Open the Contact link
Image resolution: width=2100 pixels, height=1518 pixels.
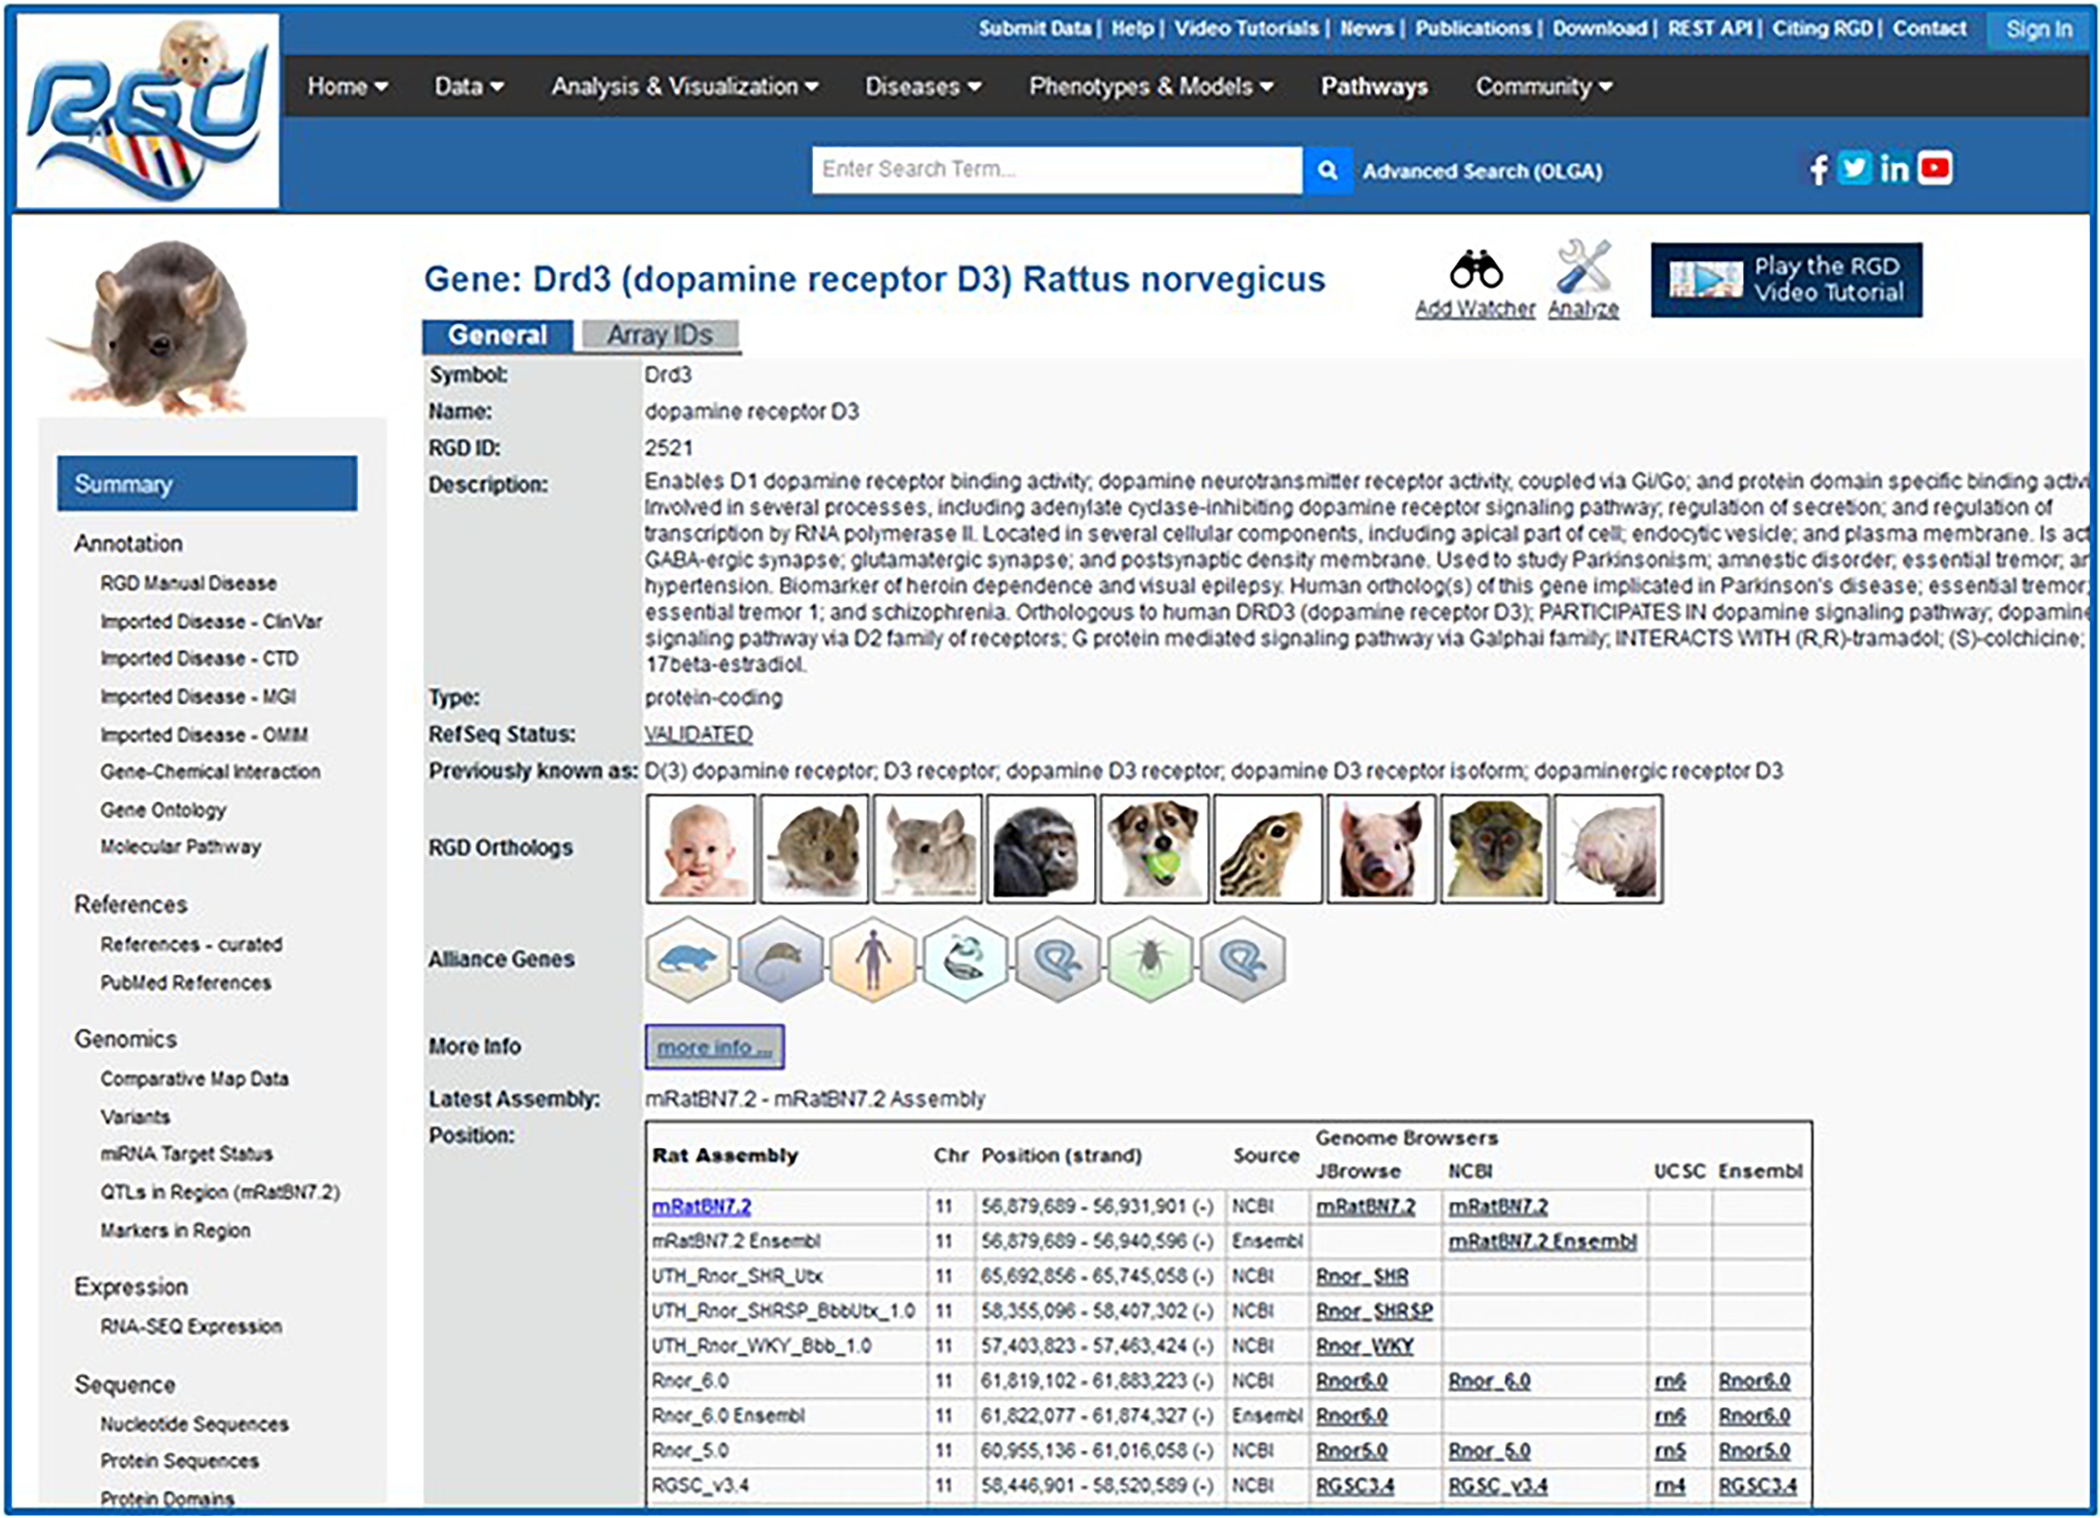tap(1929, 28)
